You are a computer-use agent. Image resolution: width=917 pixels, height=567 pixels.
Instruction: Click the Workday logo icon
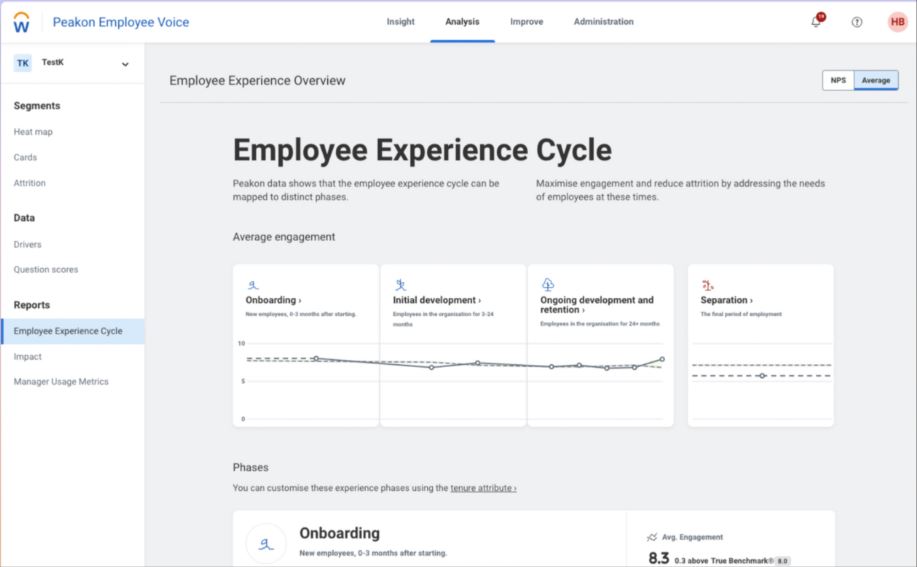[22, 22]
